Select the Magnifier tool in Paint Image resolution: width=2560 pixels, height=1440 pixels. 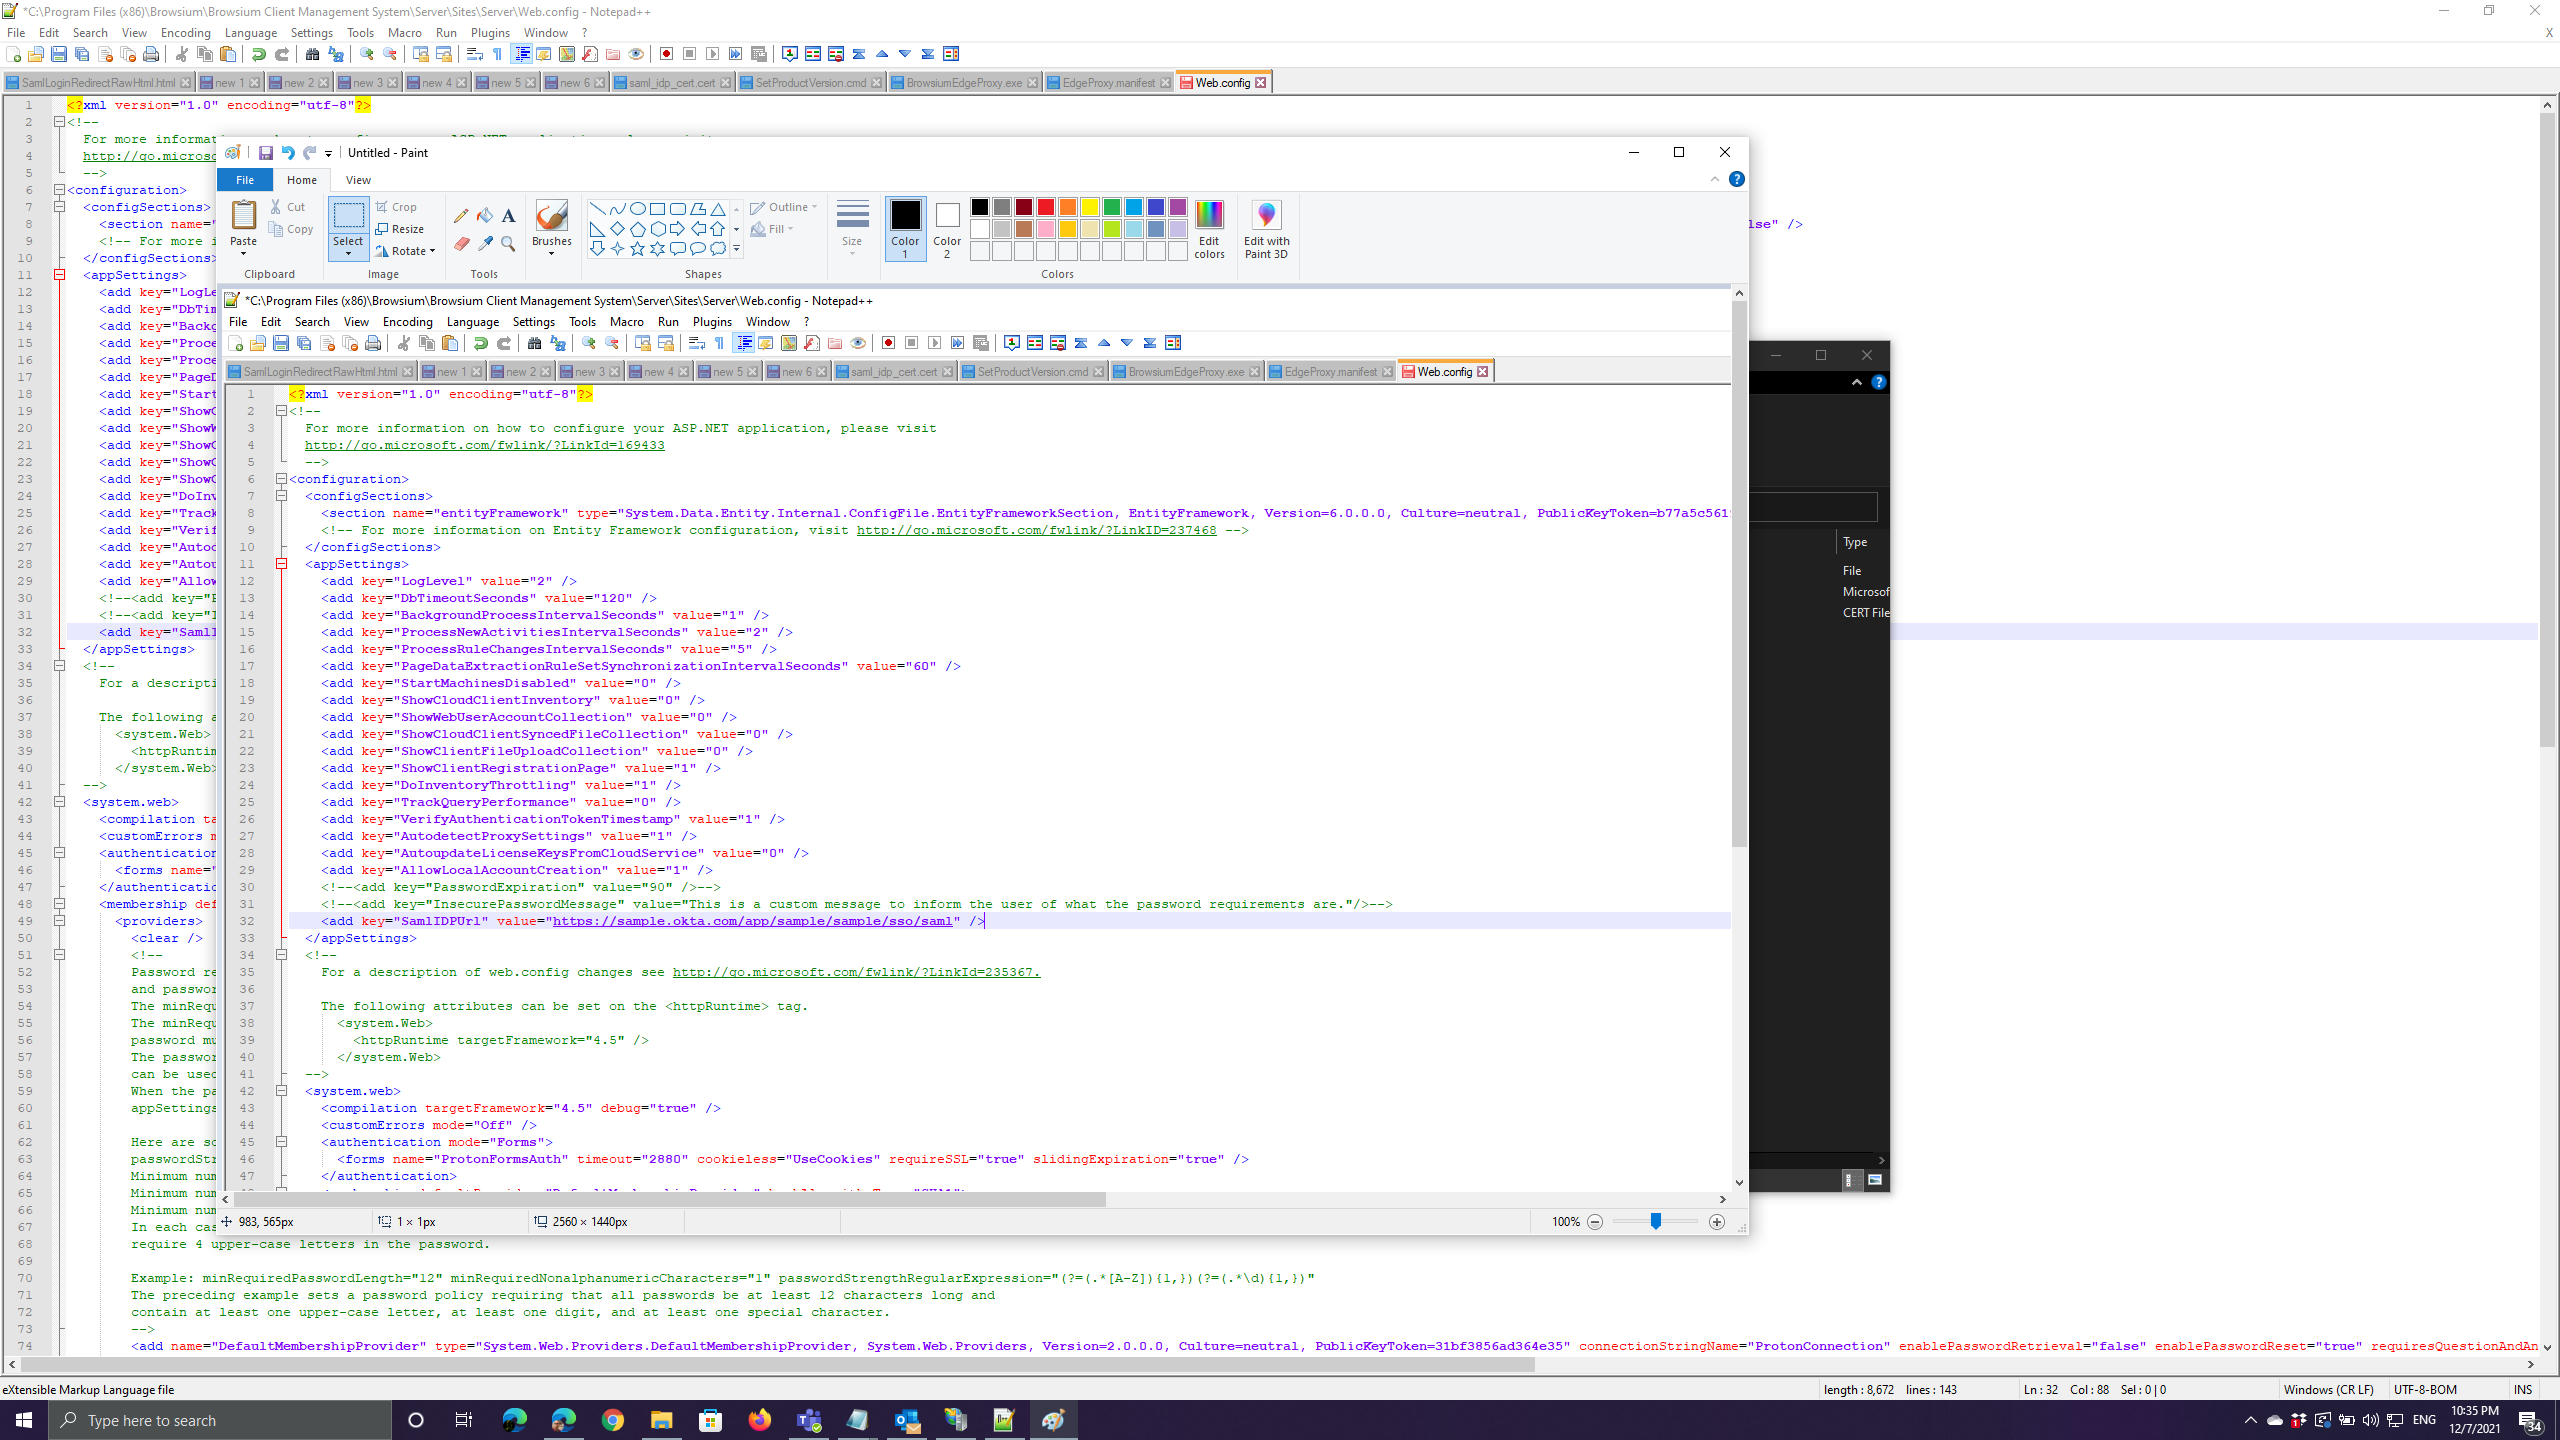[508, 242]
